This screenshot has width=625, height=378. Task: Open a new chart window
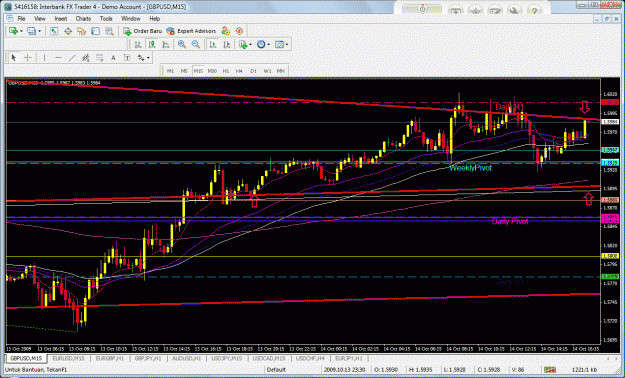13,31
